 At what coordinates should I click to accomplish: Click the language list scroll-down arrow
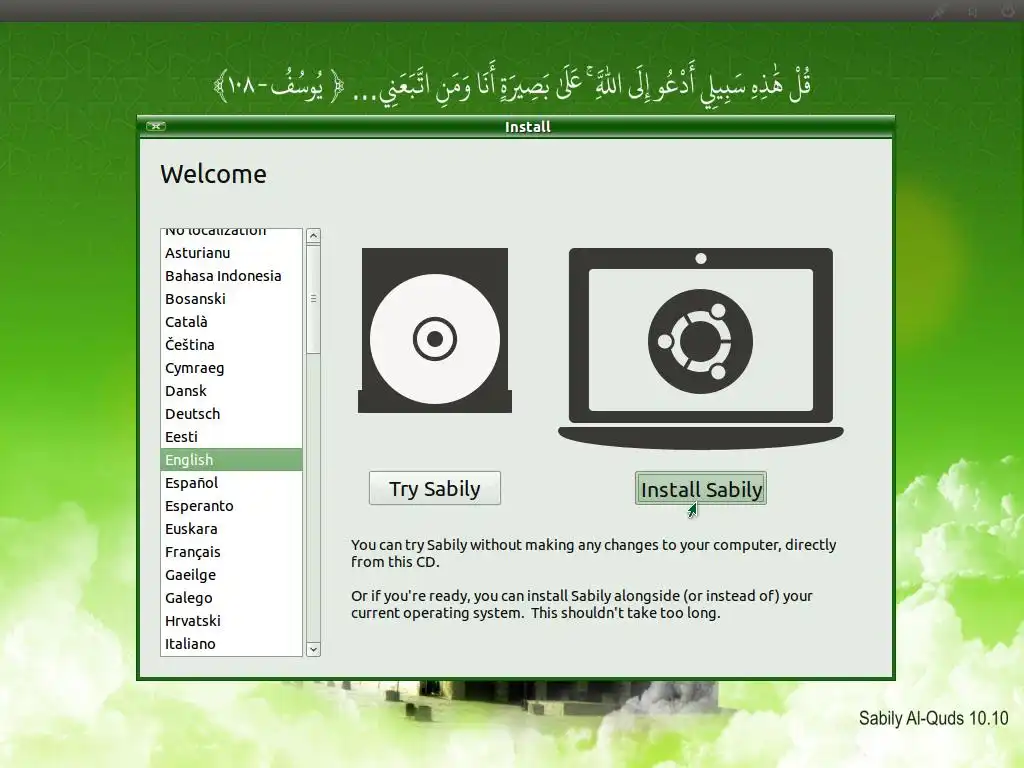(313, 648)
